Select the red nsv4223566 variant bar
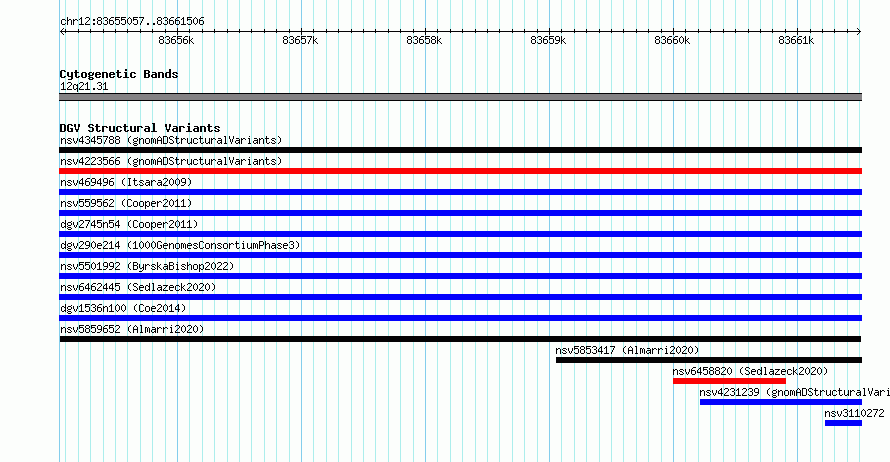890x462 pixels. point(460,171)
